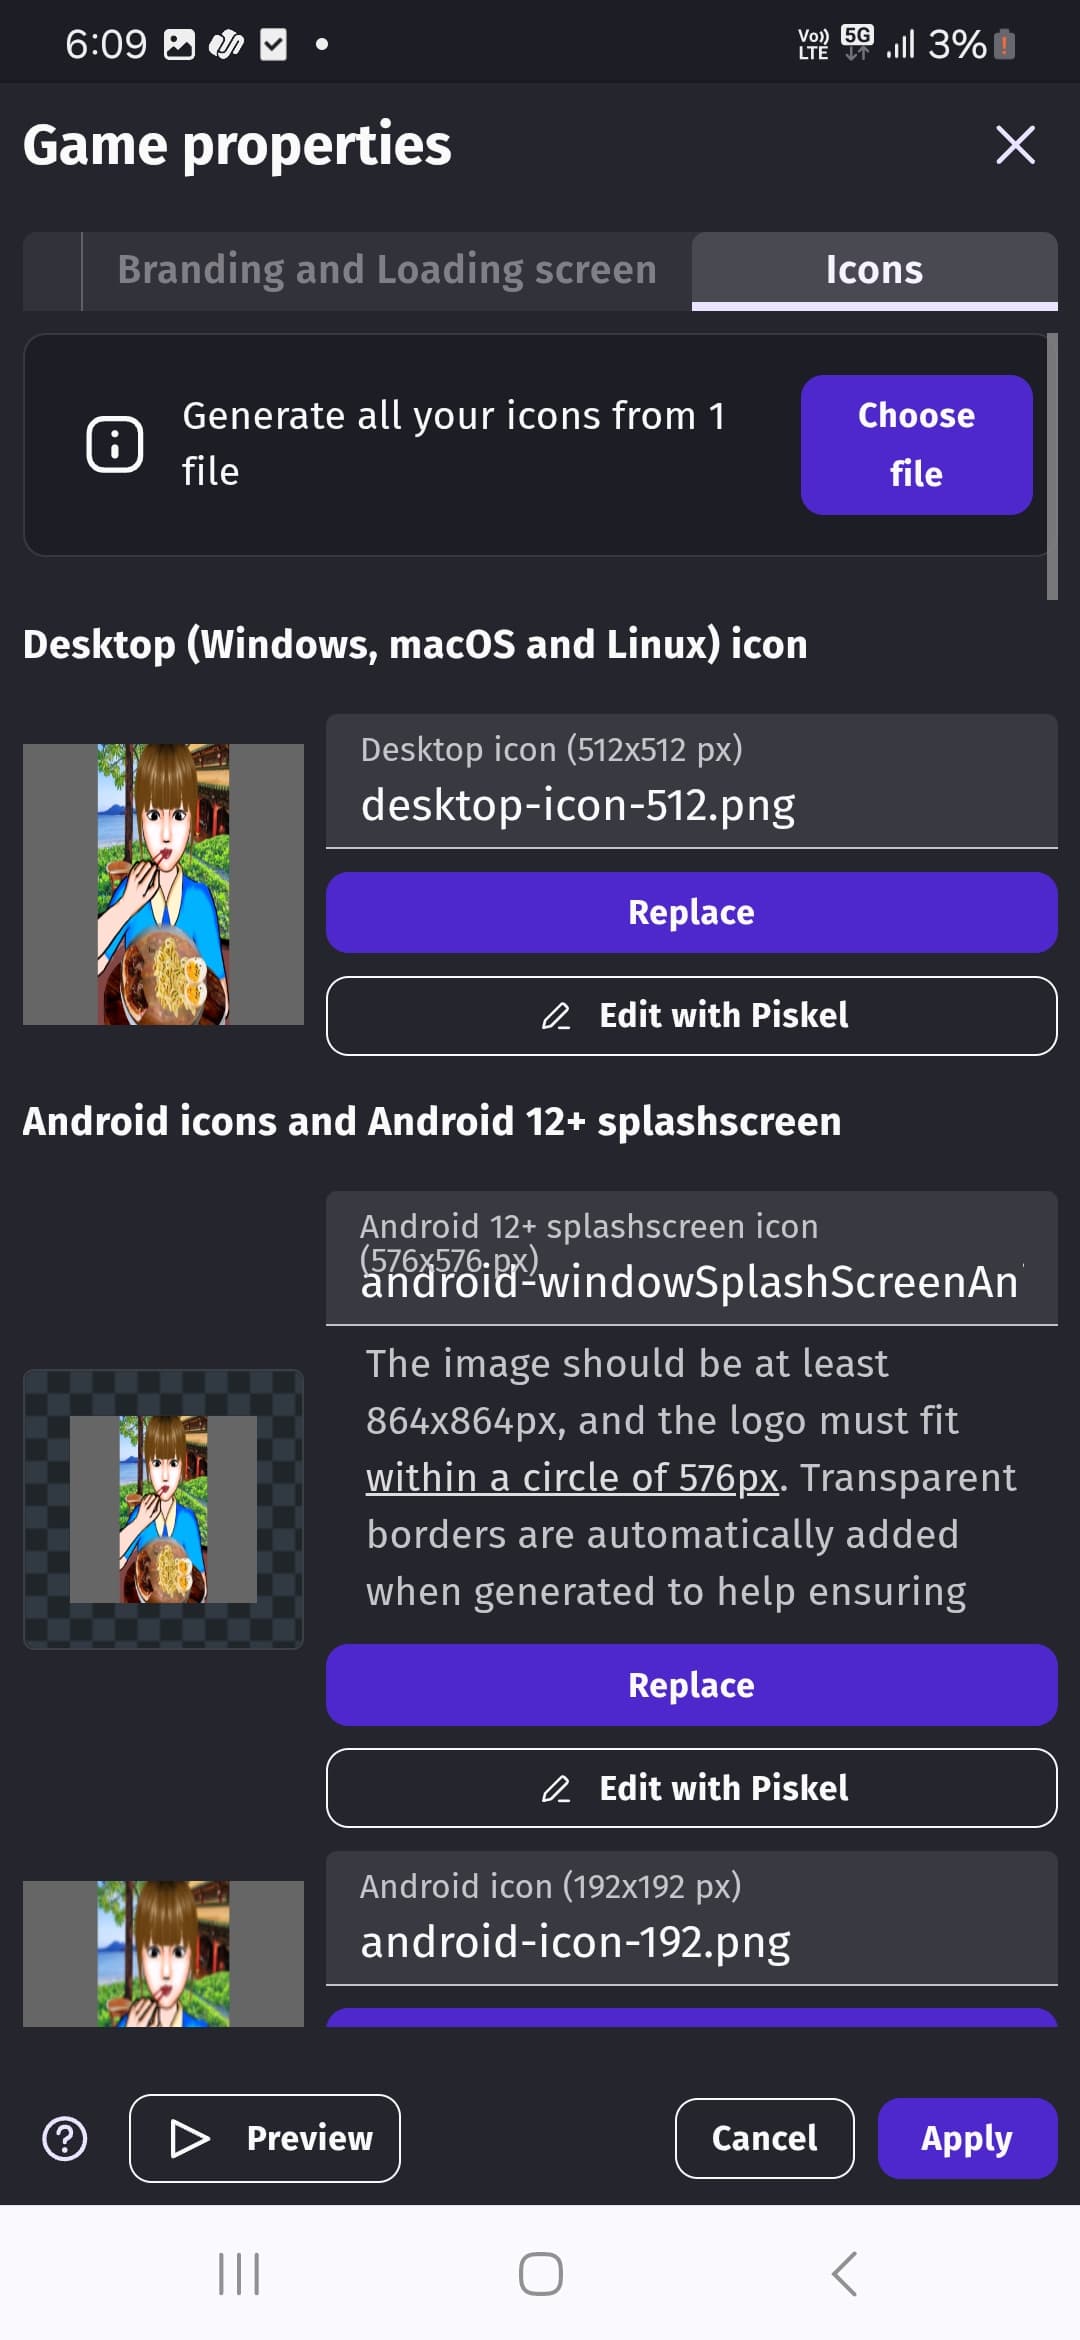
Task: Replace the desktop icon image
Action: coord(692,912)
